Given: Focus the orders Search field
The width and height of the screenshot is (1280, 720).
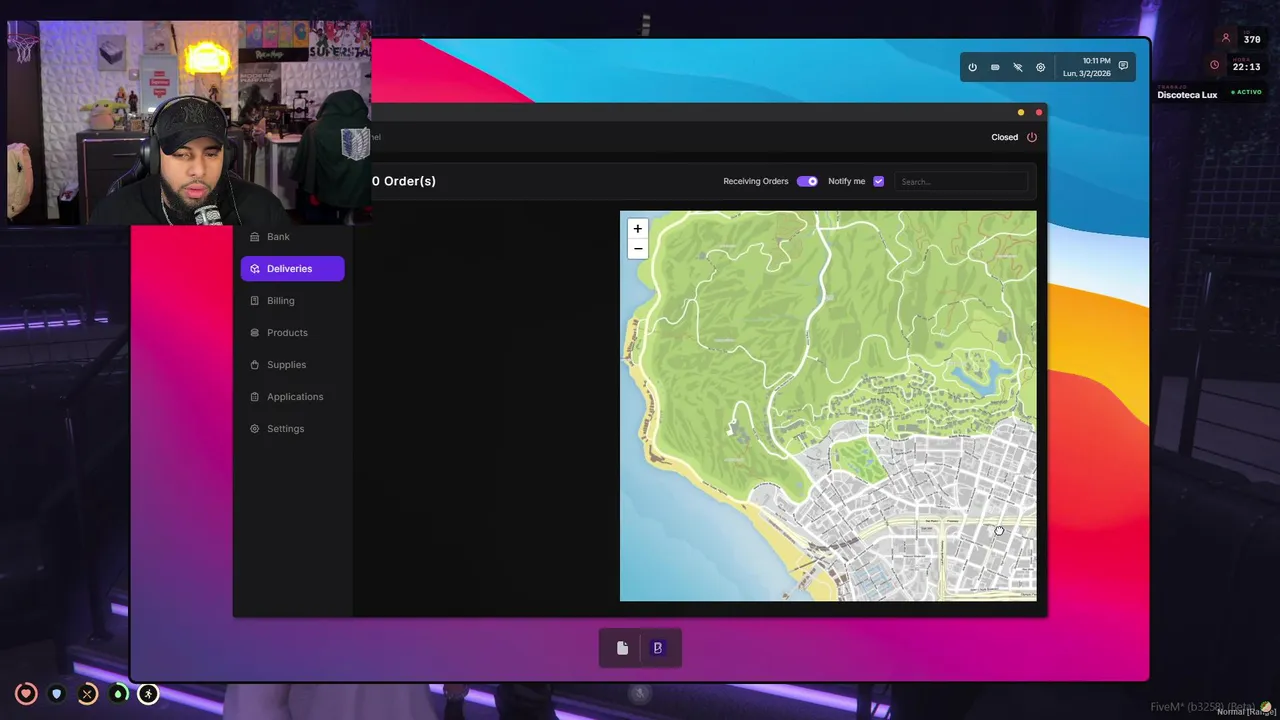Looking at the screenshot, I should tap(961, 182).
